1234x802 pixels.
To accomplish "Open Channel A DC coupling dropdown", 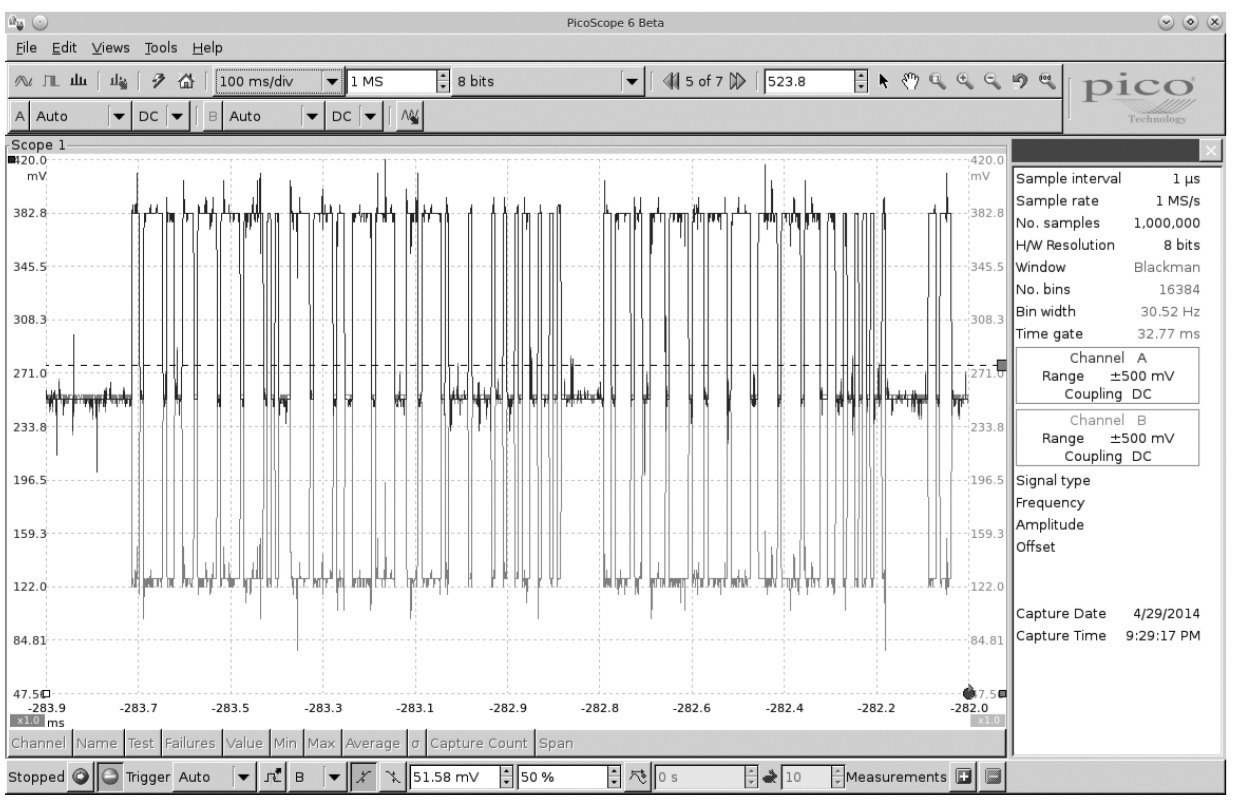I will 178,116.
